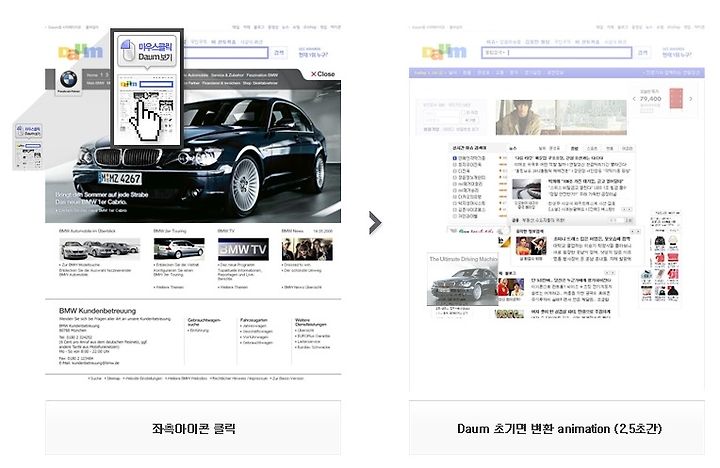Click the caption 좌측아이콘 클릭
The image size is (720, 468).
pos(193,429)
